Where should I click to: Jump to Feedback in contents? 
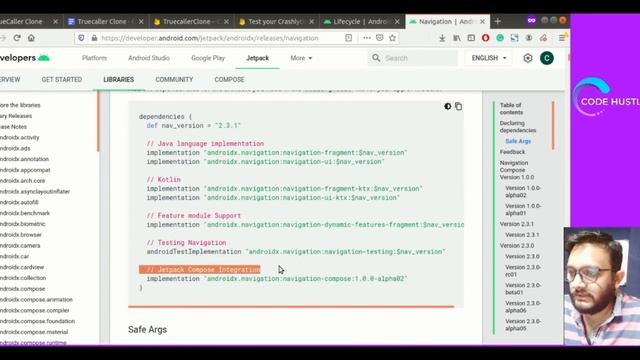point(512,152)
